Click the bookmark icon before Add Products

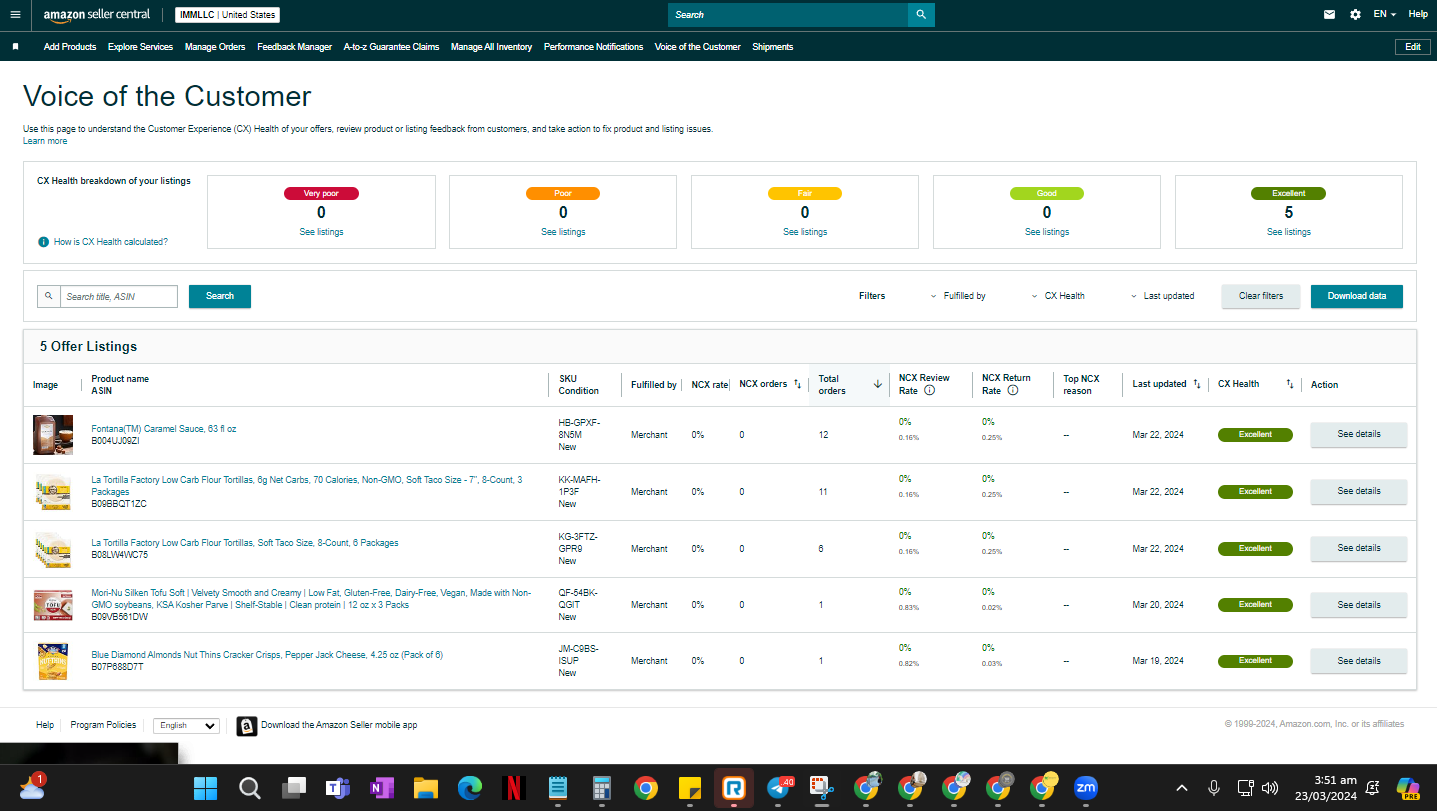pos(15,47)
